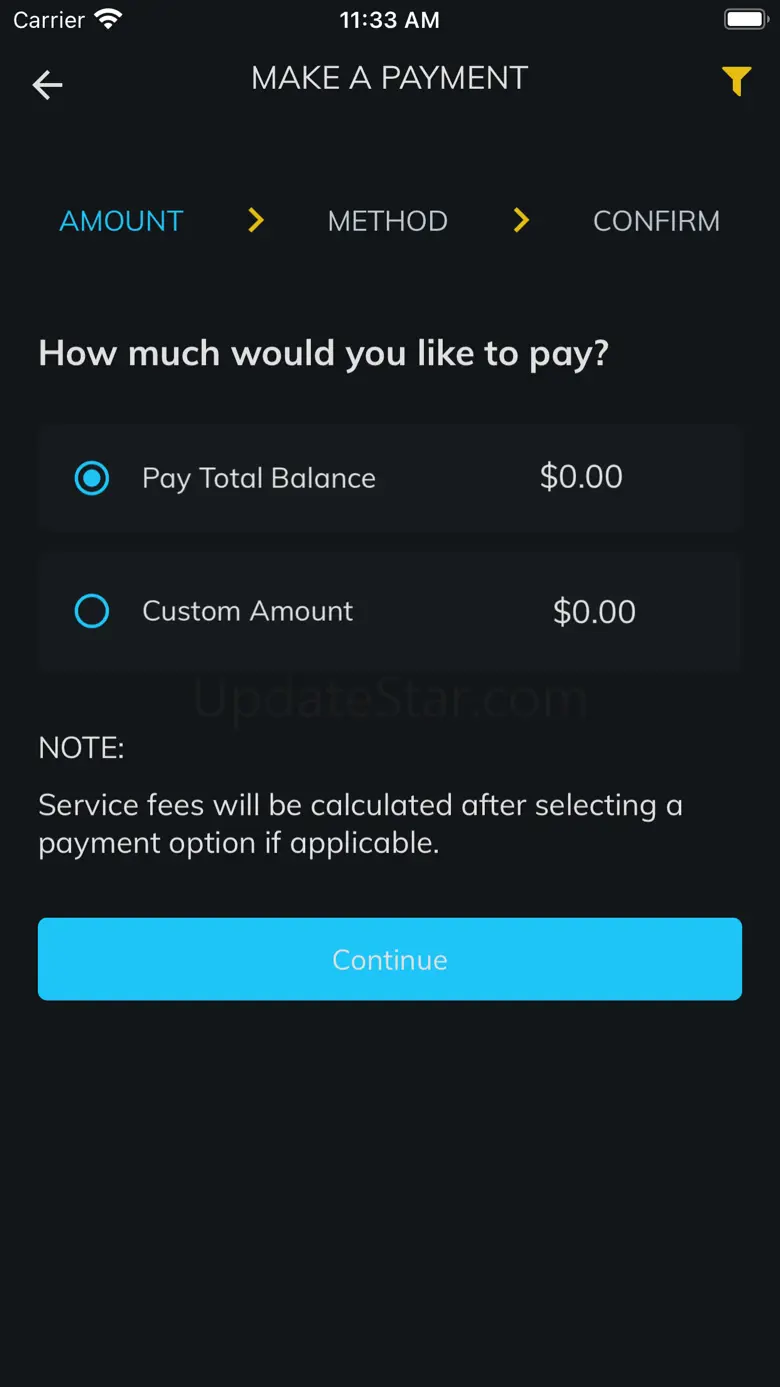This screenshot has width=780, height=1387.
Task: Click the chevron between METHOD and CONFIRM
Action: tap(521, 220)
